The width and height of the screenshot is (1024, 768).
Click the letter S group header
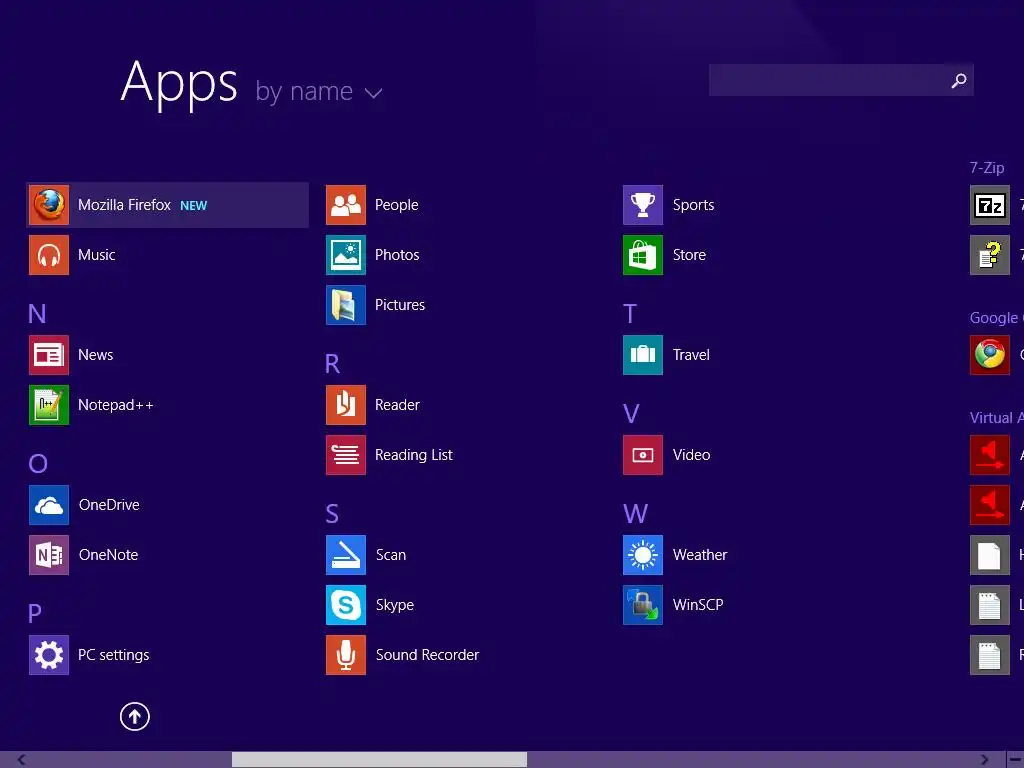pyautogui.click(x=332, y=514)
